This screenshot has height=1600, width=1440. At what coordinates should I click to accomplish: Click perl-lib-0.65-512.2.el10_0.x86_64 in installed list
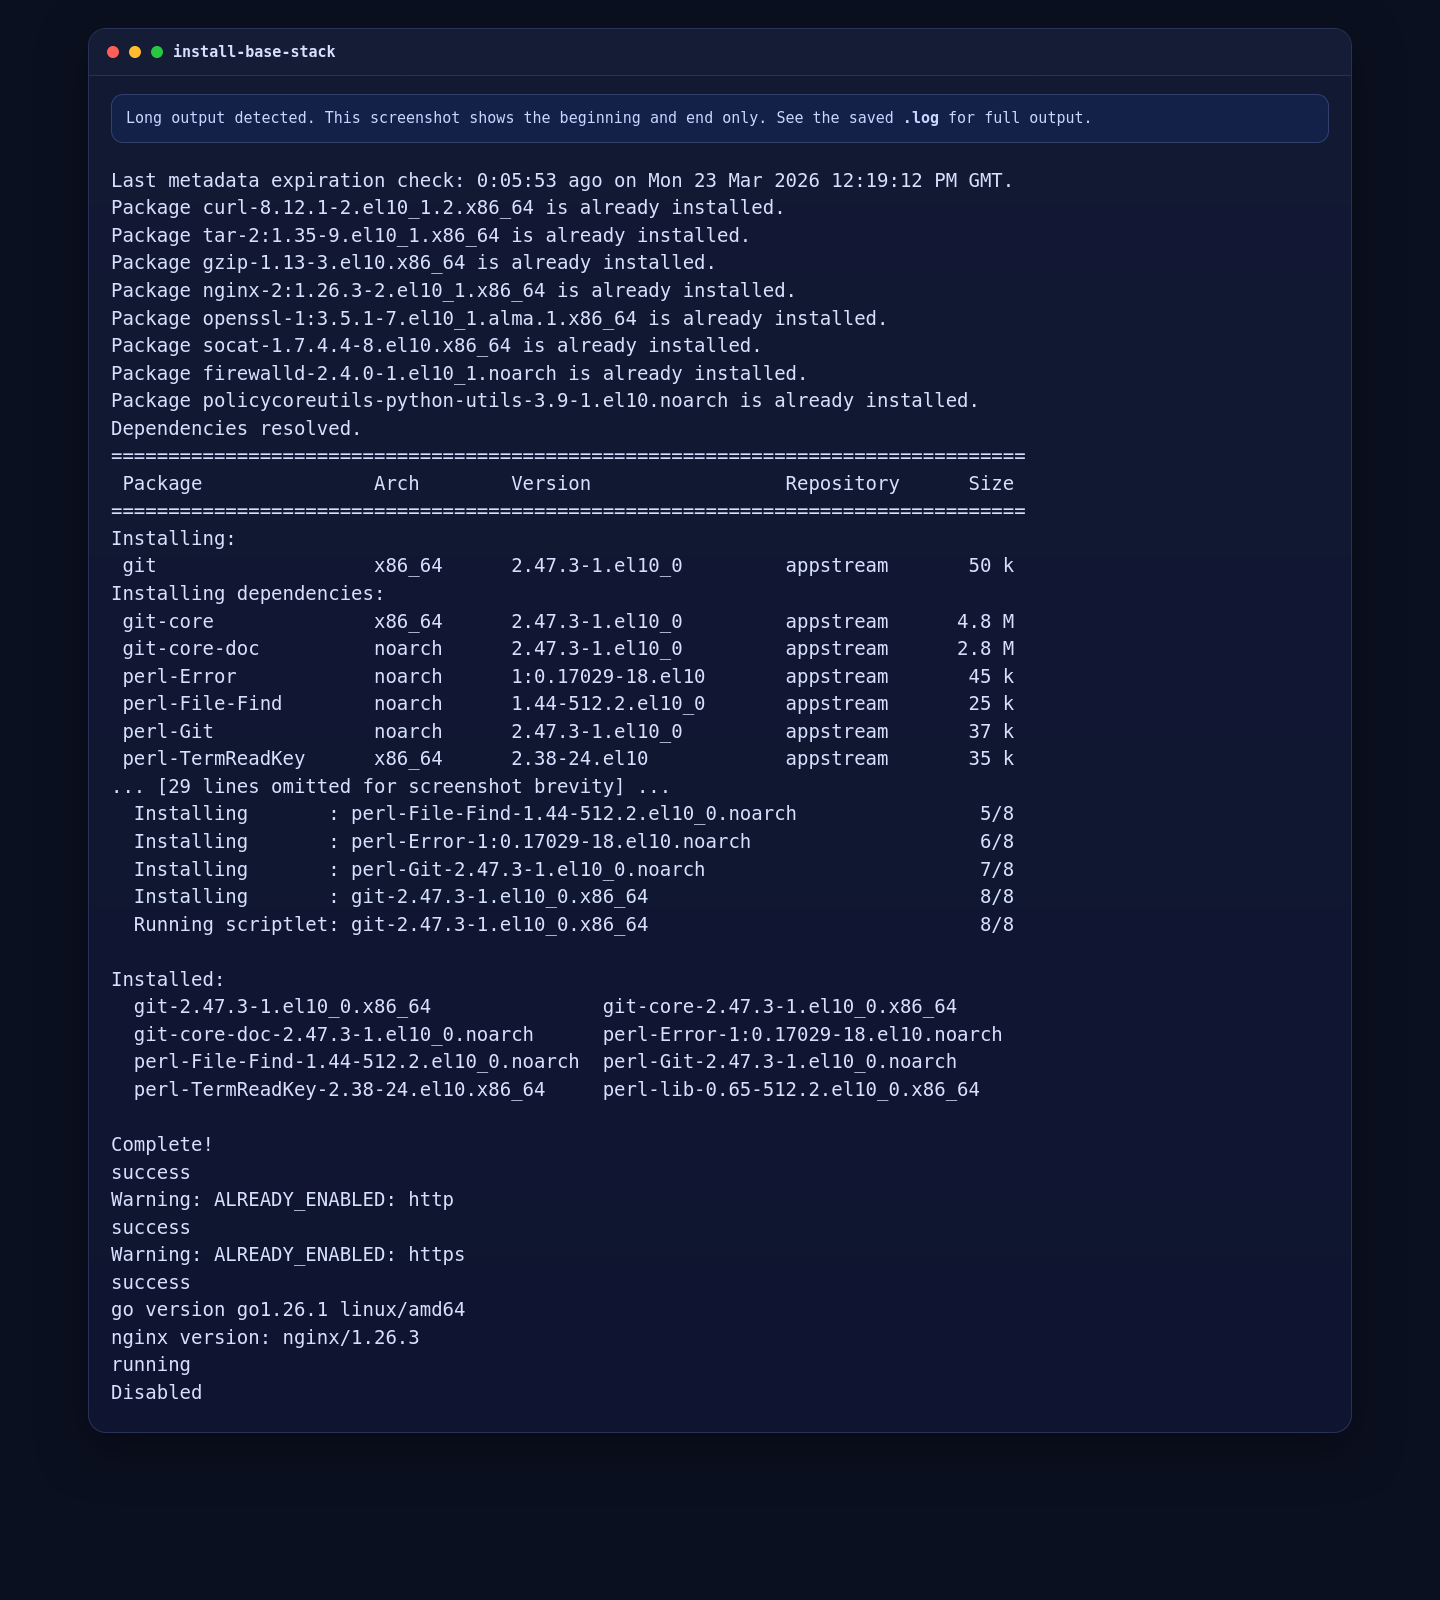[791, 1090]
